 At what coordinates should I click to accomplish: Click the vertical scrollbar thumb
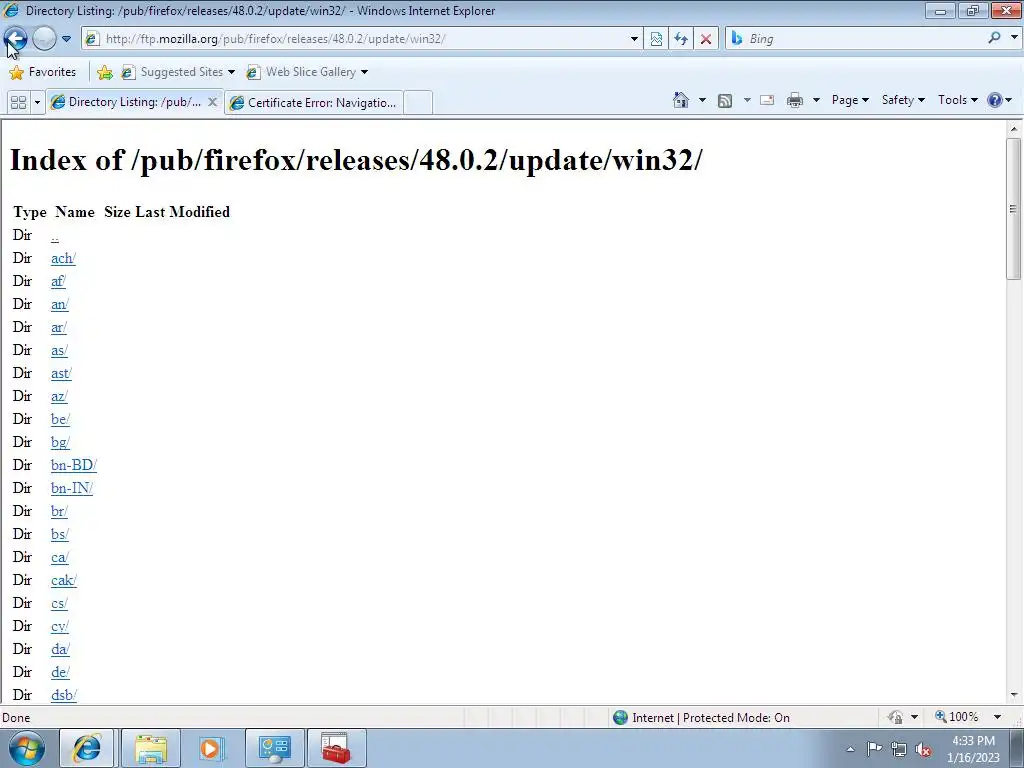pyautogui.click(x=1013, y=209)
